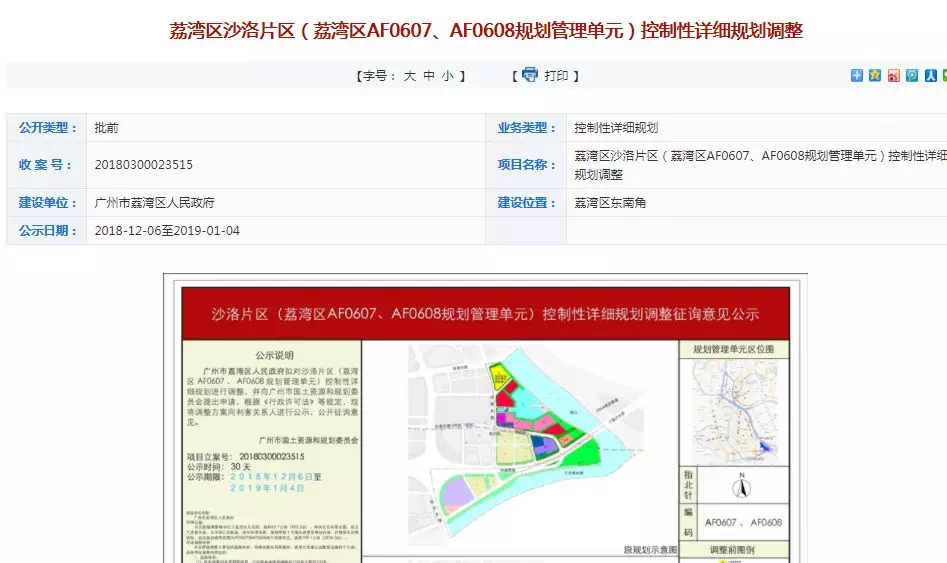Click the AF0607、AF0608 code cell in the map
Viewport: 947px width, 563px height.
click(743, 522)
